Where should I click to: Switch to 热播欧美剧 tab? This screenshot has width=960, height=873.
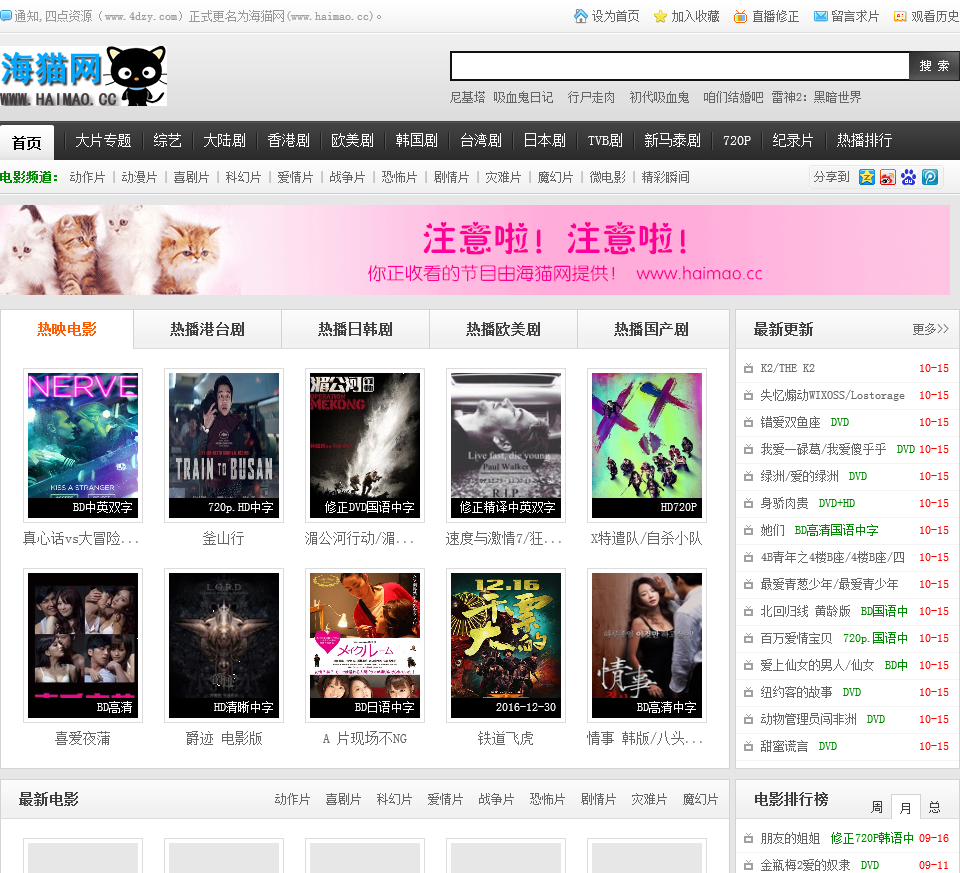(504, 329)
